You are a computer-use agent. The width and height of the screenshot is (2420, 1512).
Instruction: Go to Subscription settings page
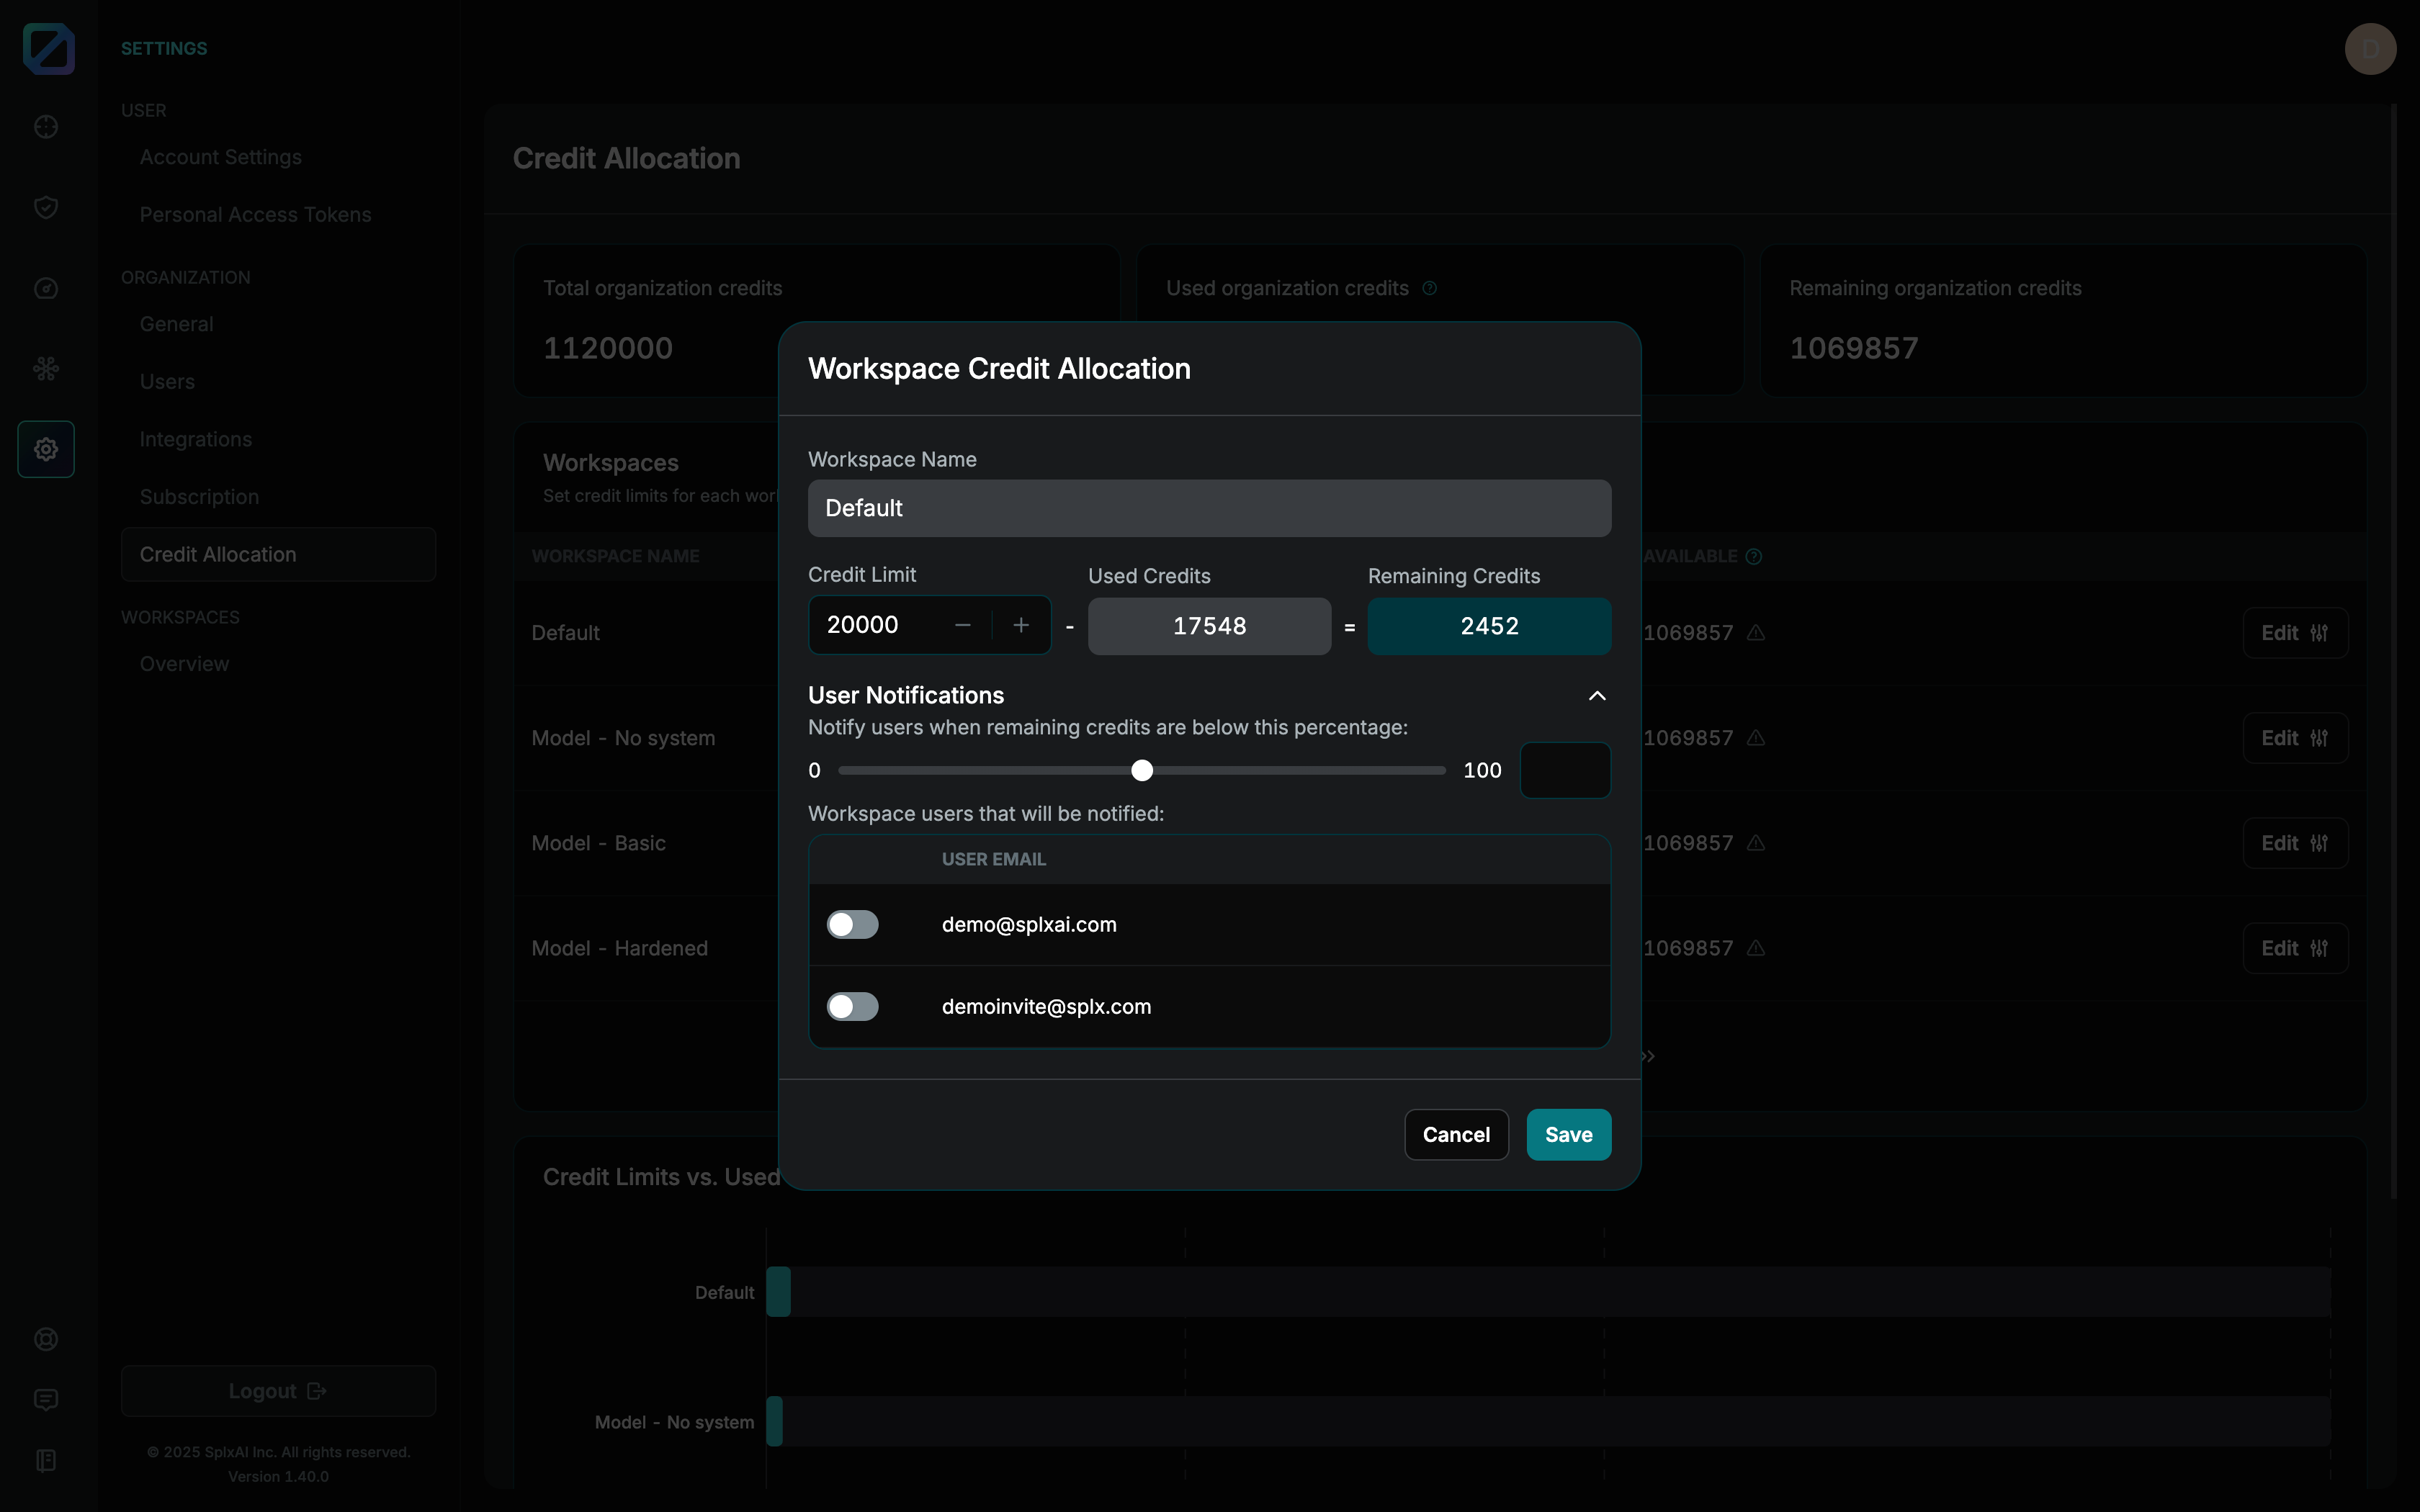(x=199, y=497)
